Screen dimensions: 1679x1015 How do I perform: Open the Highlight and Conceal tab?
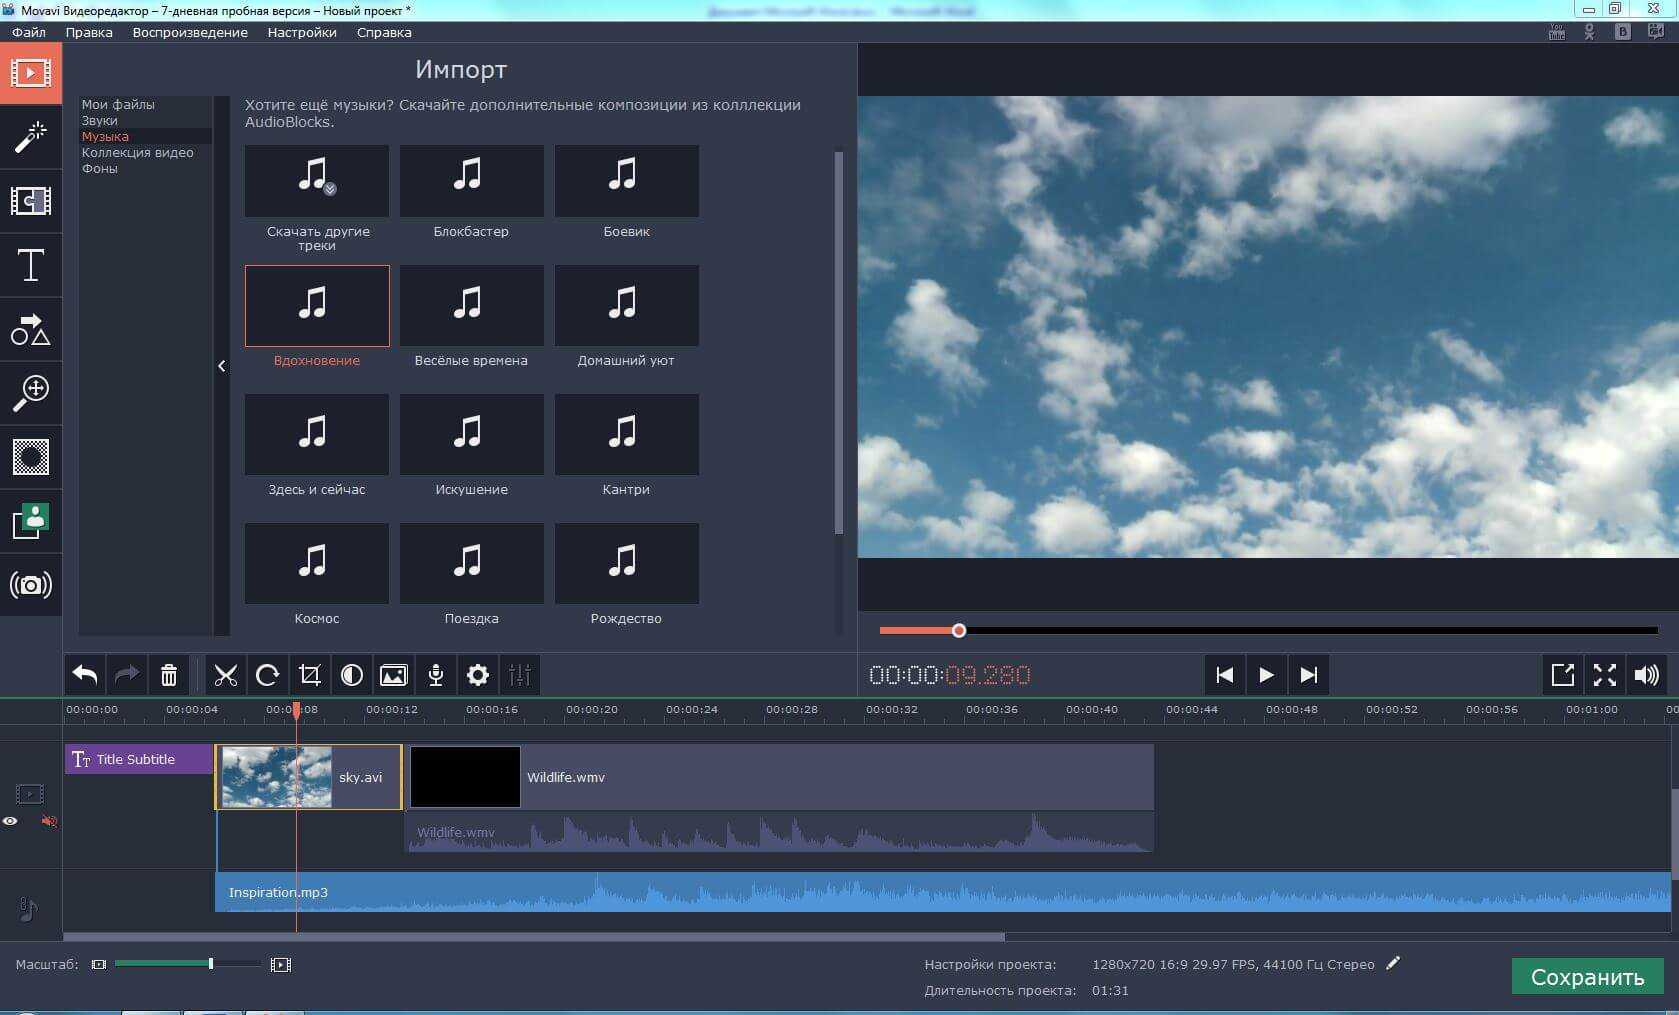click(31, 521)
